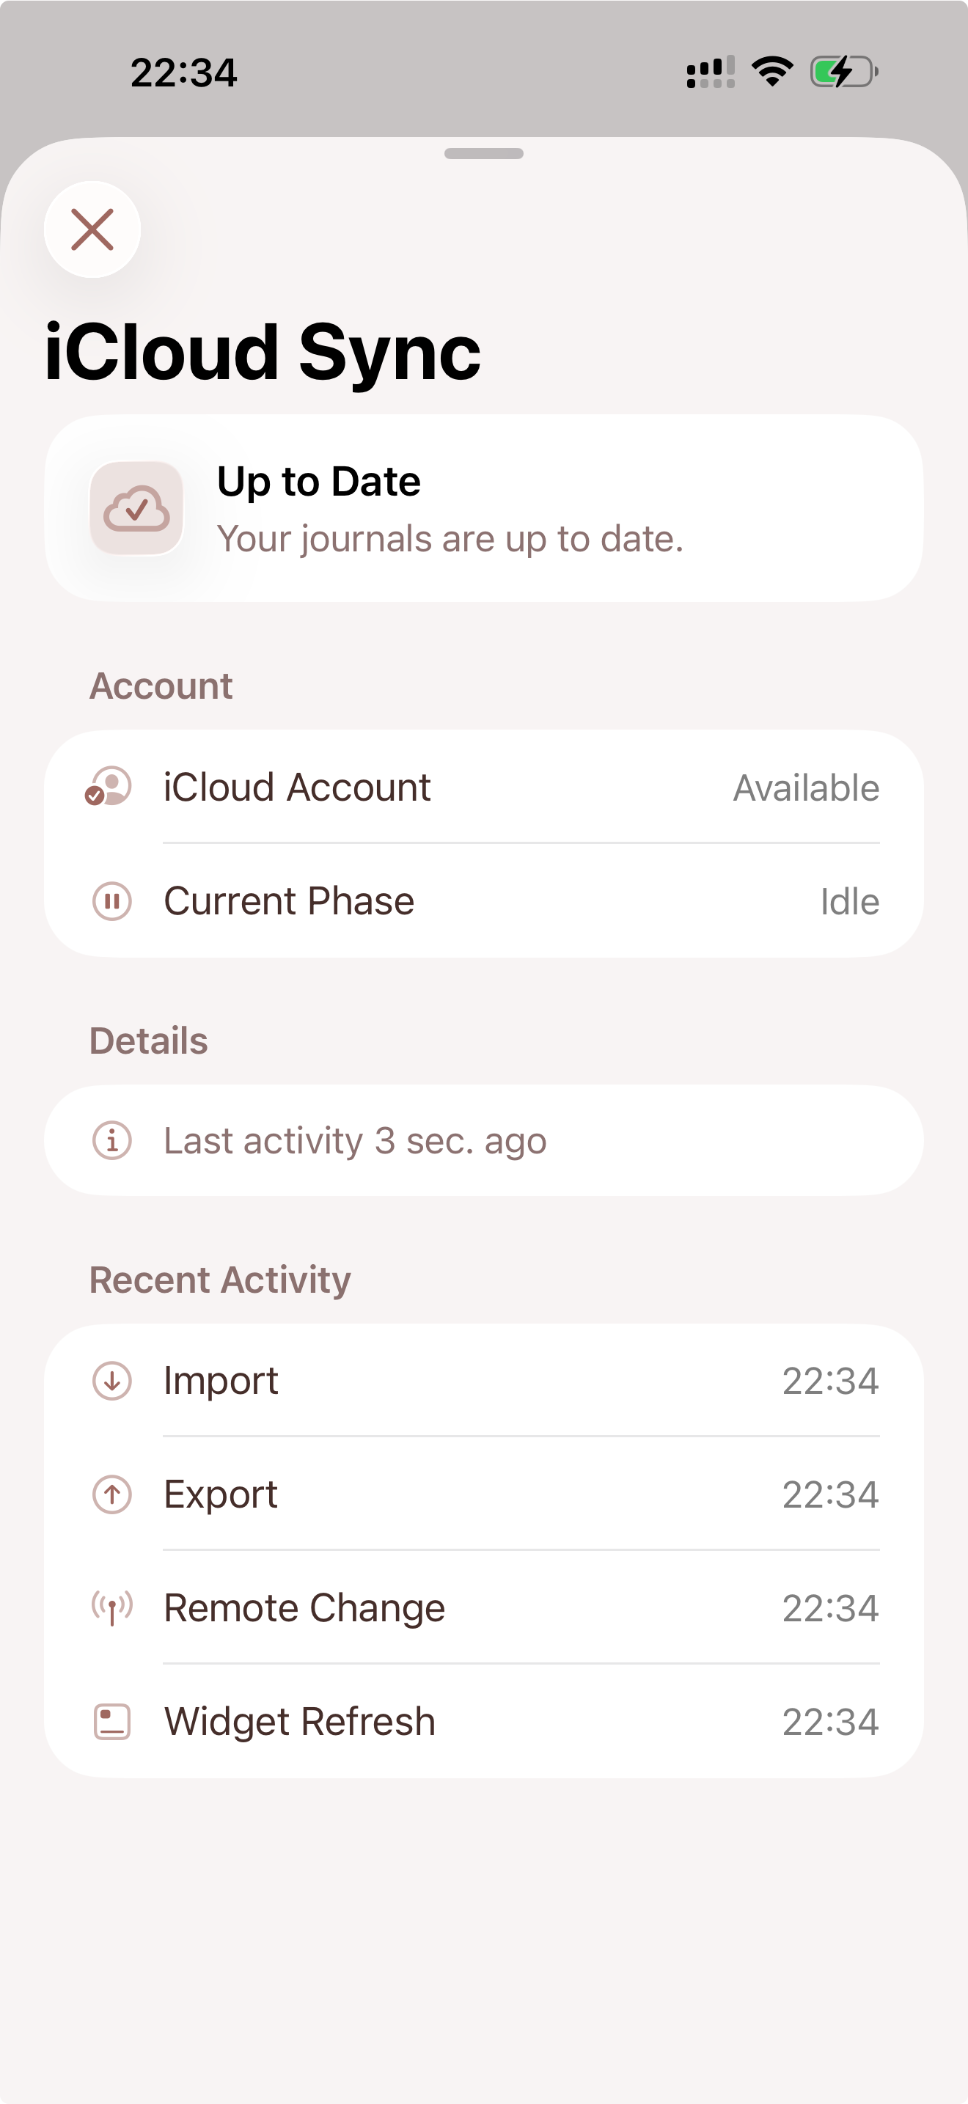968x2104 pixels.
Task: Tap the Import down-arrow icon
Action: click(112, 1381)
